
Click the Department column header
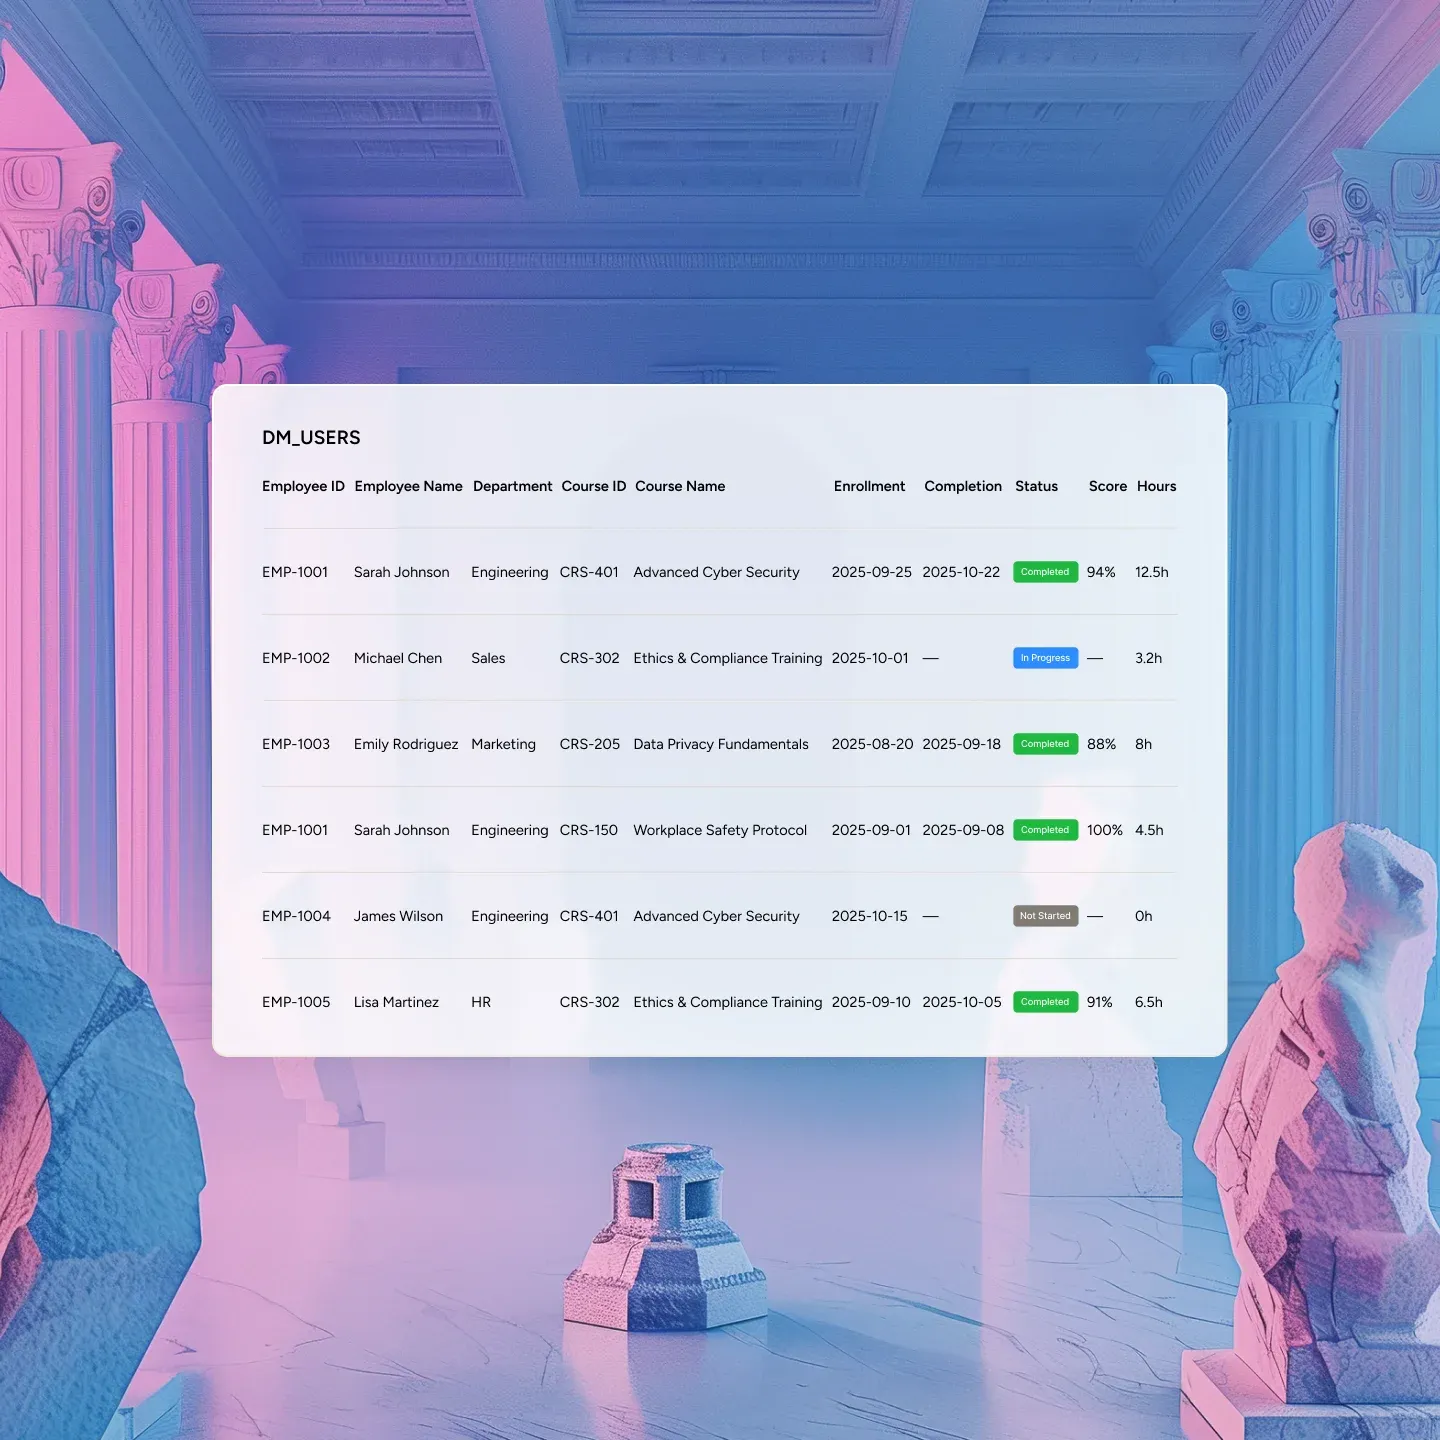click(512, 486)
